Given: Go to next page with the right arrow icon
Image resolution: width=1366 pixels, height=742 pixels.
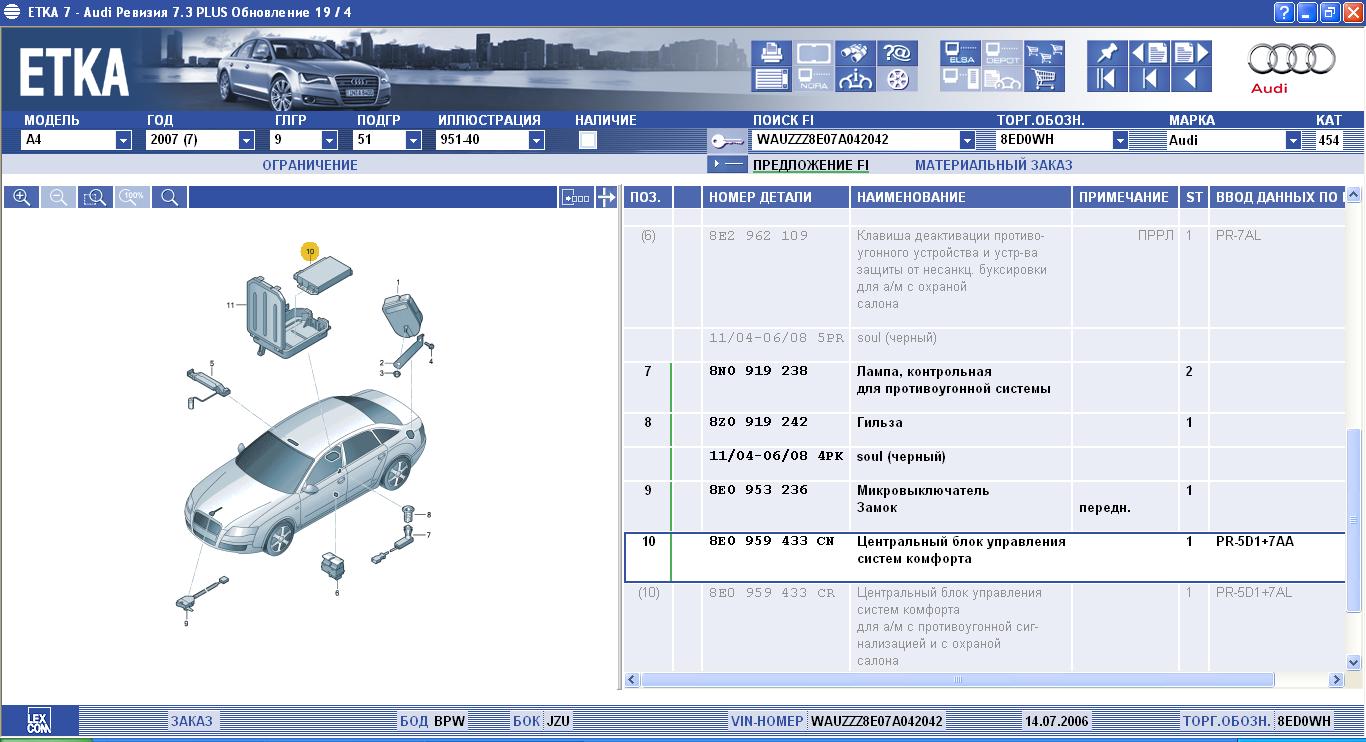Looking at the screenshot, I should click(1191, 53).
